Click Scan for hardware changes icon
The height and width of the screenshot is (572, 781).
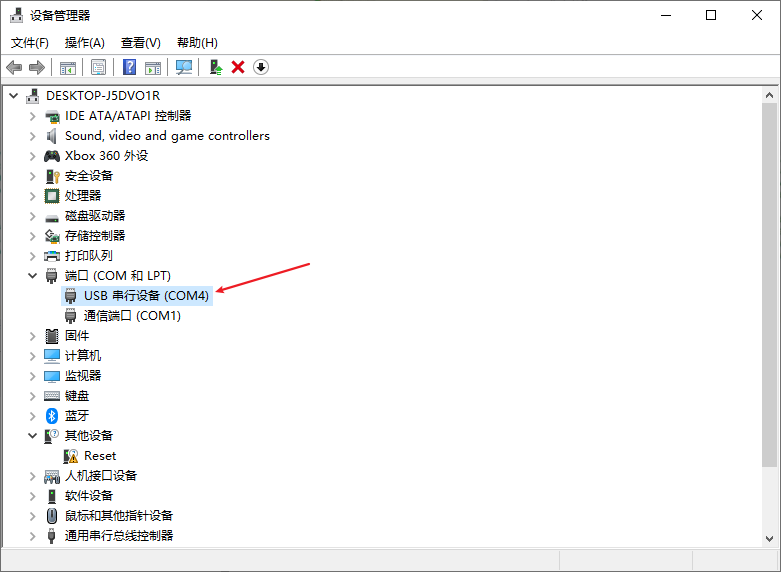click(184, 67)
